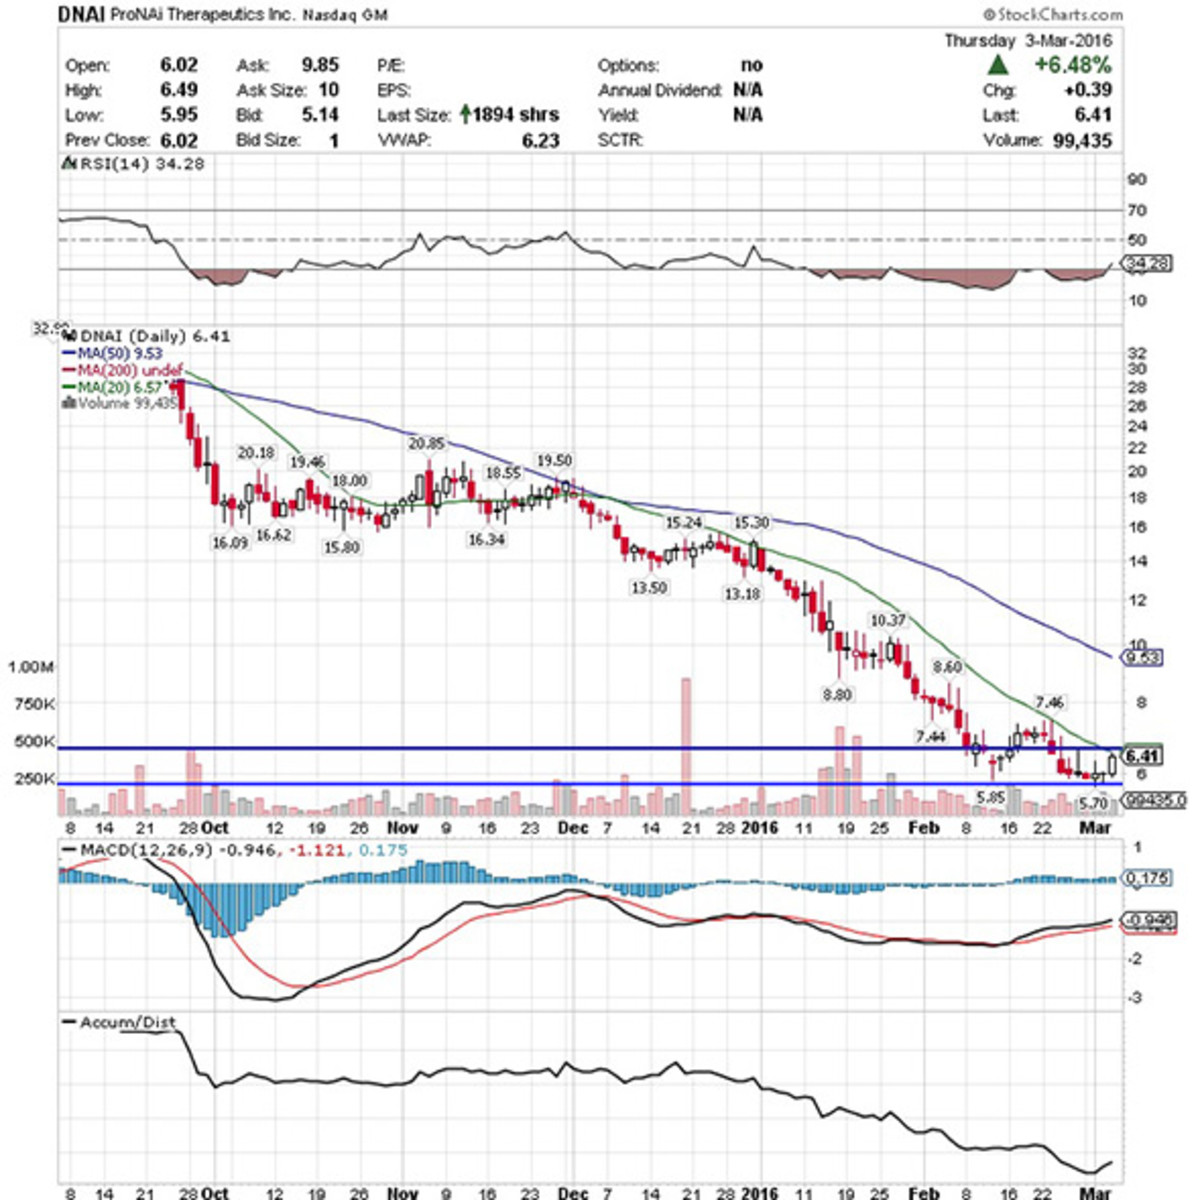Click the RSI current value tag 34.28

pyautogui.click(x=1146, y=264)
